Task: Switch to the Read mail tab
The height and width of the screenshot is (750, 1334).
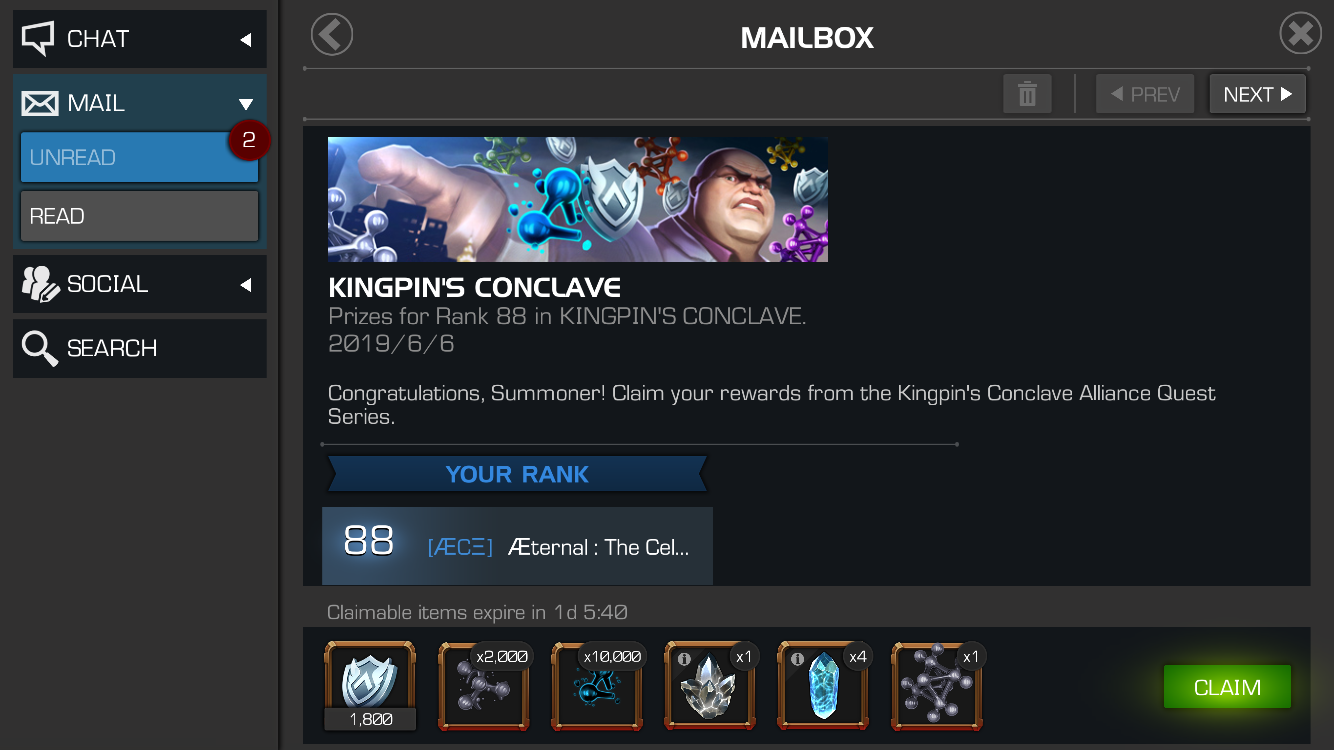Action: pos(139,216)
